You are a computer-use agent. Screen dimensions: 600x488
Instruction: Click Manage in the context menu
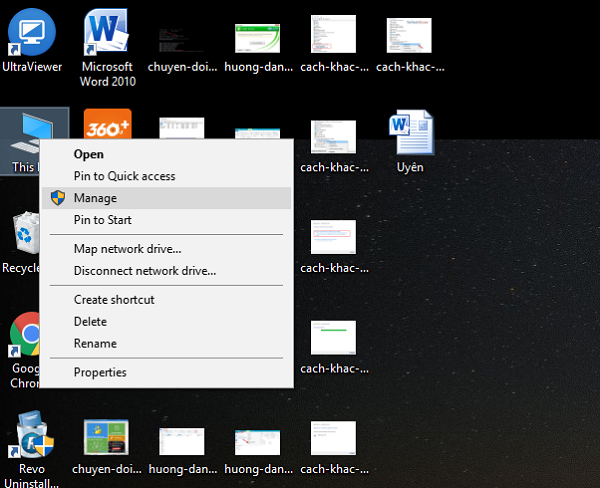click(x=95, y=198)
